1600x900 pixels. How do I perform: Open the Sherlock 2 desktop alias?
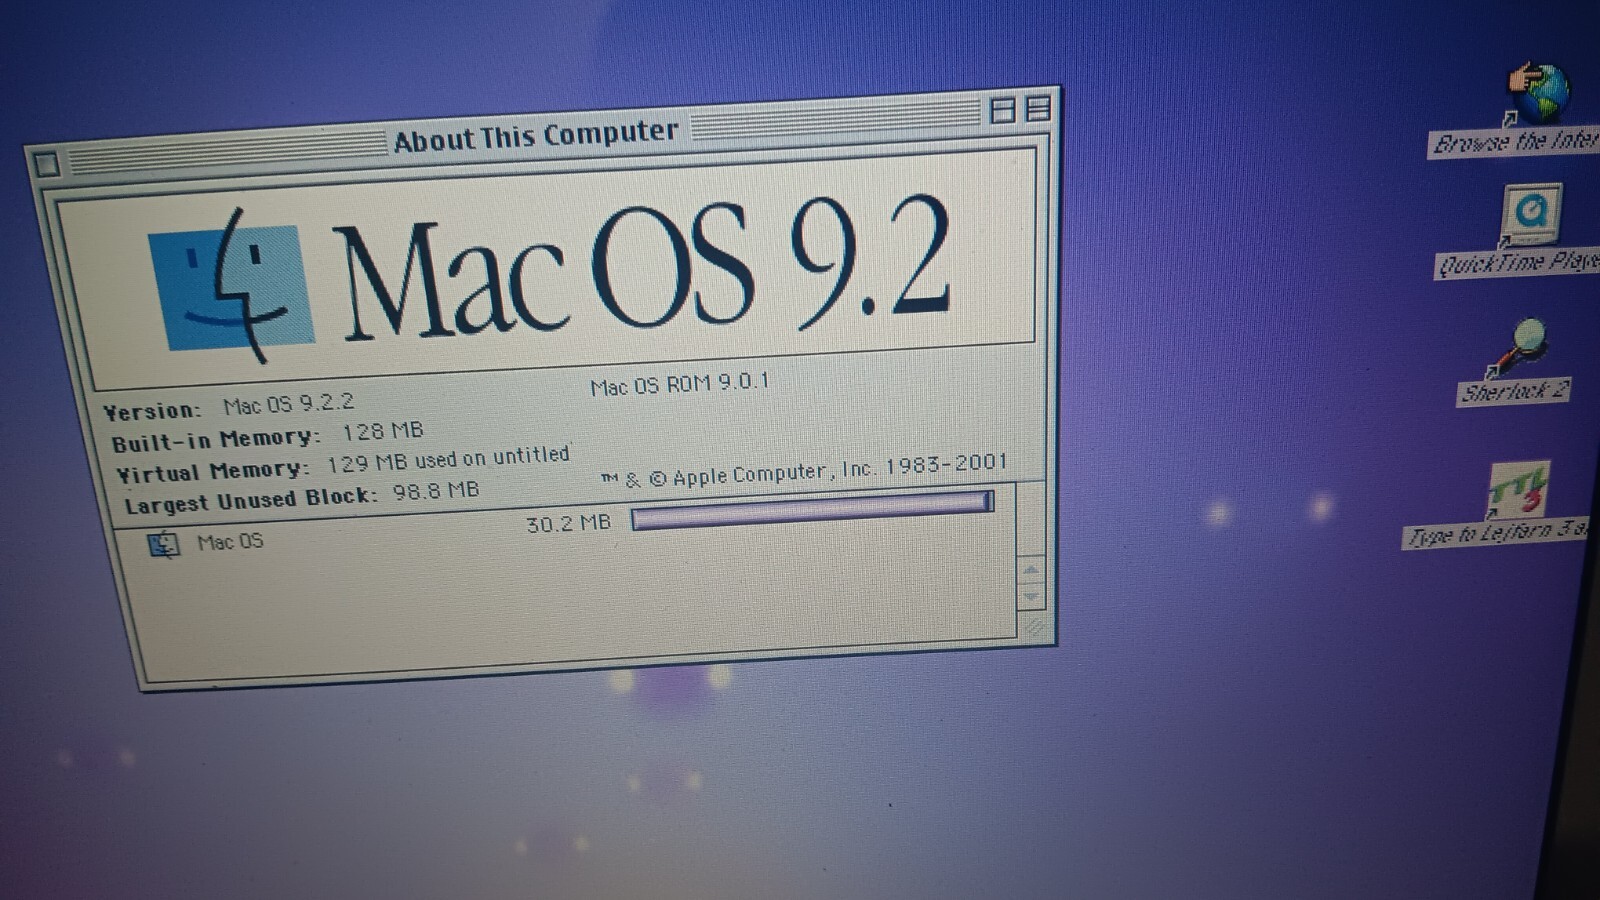[x=1520, y=347]
